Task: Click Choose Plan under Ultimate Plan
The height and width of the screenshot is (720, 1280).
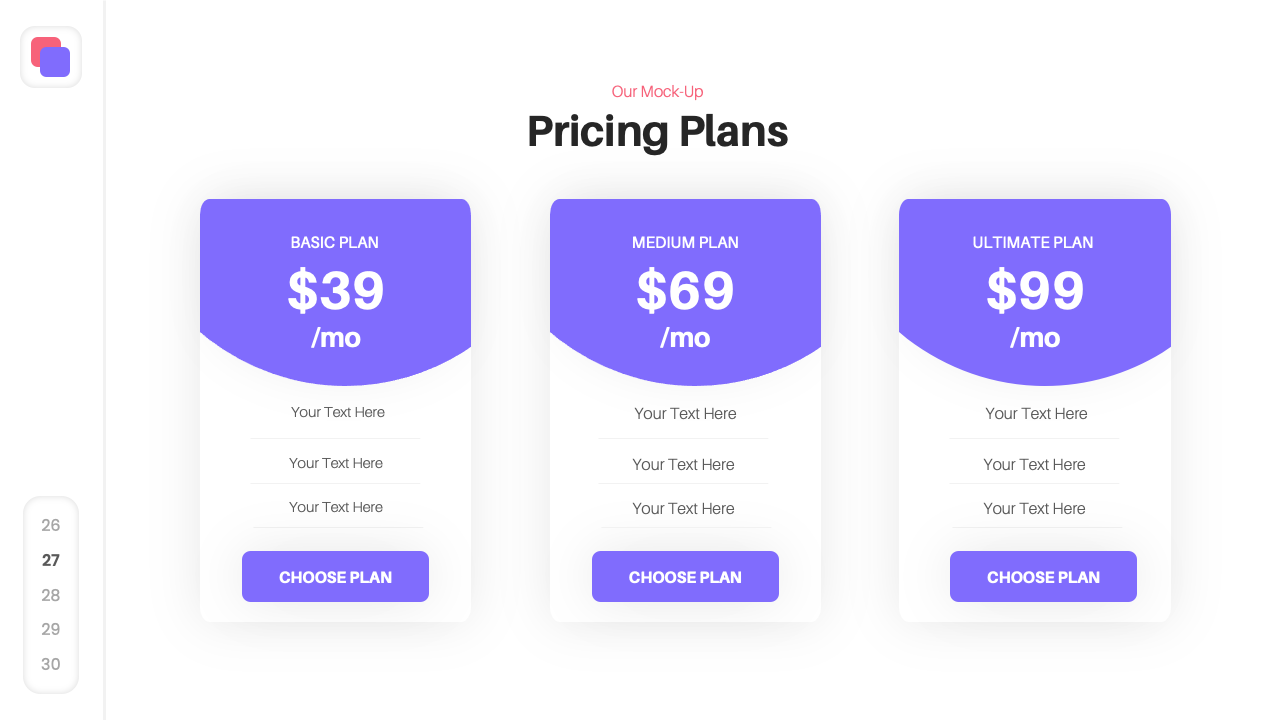Action: (1043, 576)
